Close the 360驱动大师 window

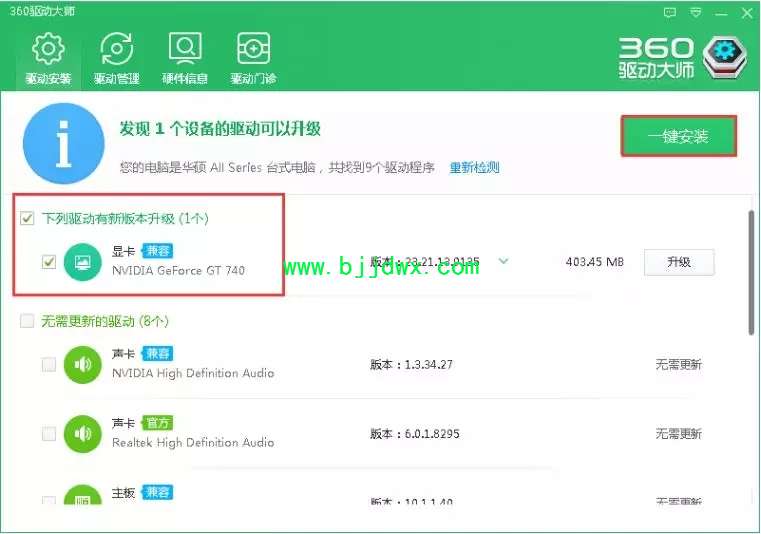coord(747,13)
